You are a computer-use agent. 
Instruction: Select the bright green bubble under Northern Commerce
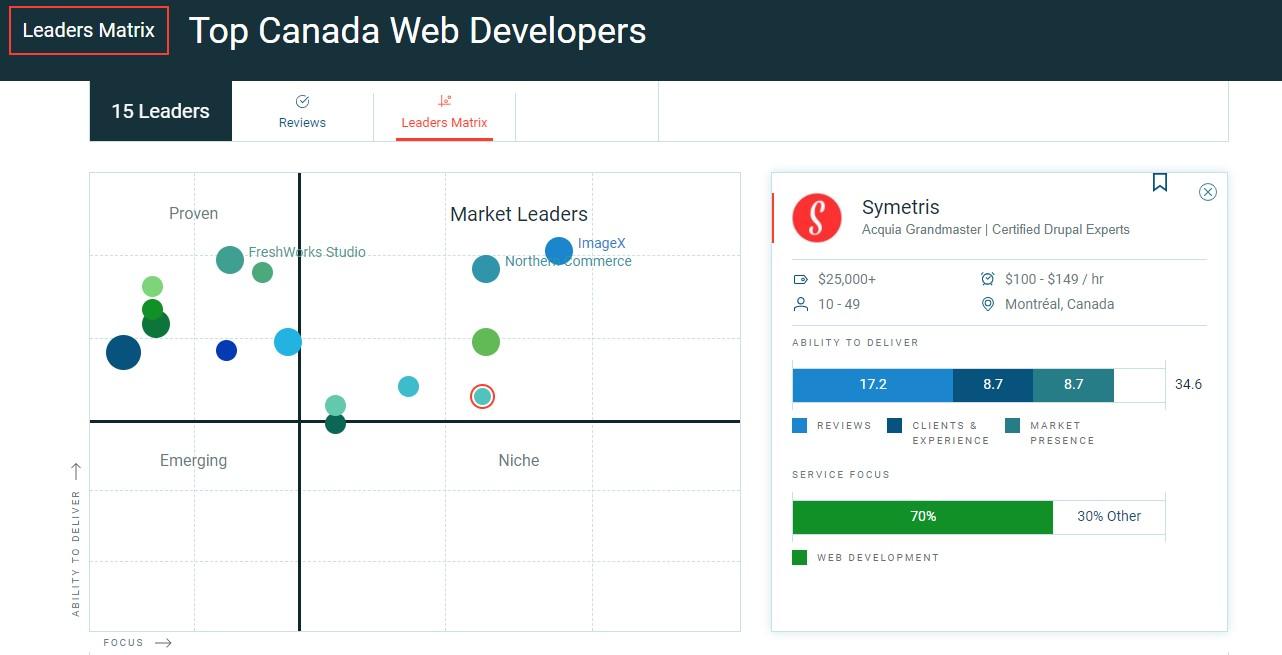pyautogui.click(x=486, y=342)
